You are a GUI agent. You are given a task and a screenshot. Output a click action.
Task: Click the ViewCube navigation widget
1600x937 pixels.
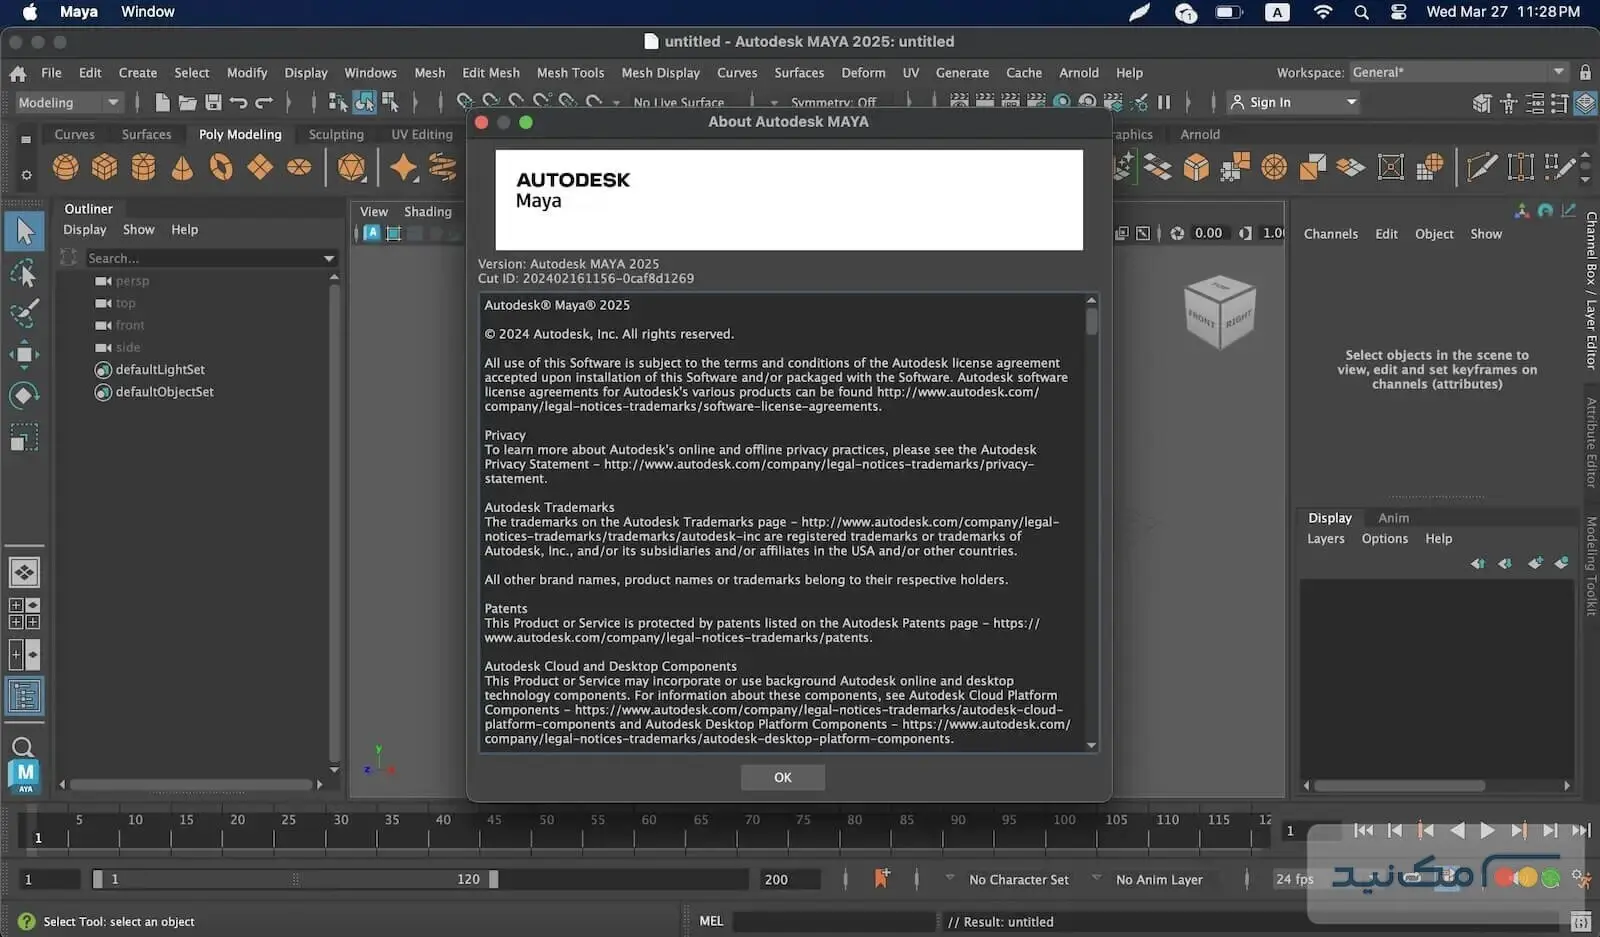(1219, 313)
